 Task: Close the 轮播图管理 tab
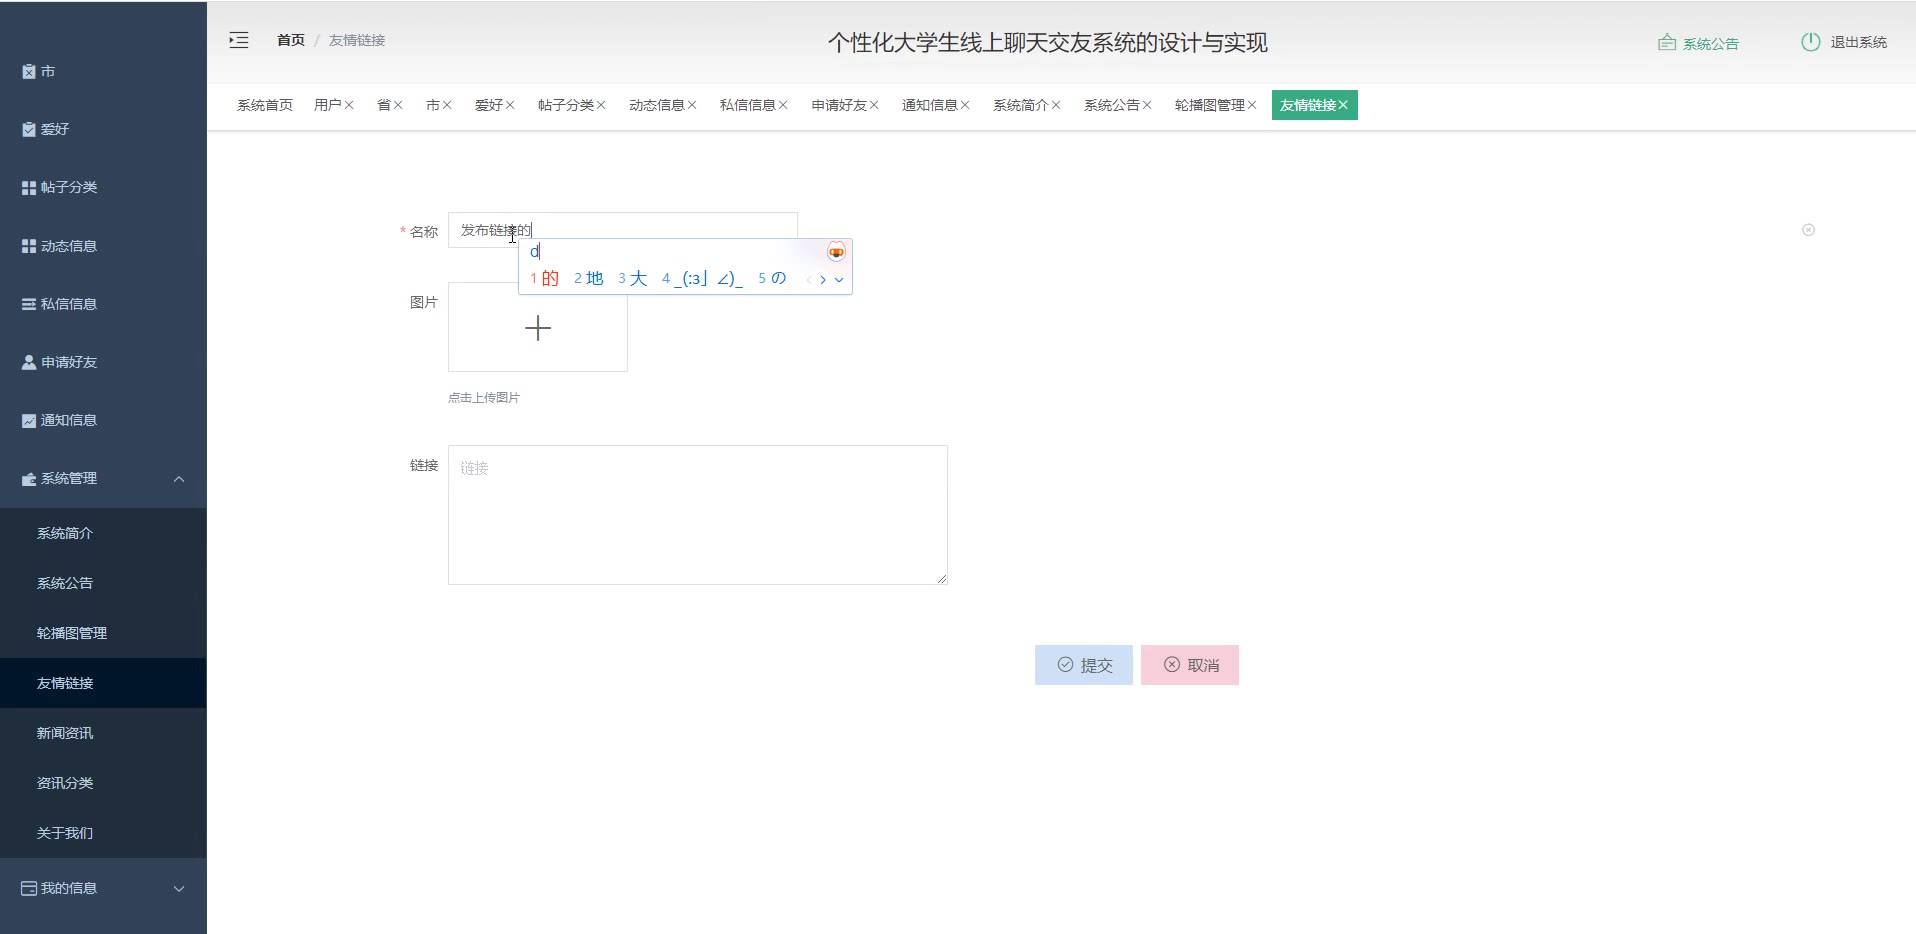1252,105
